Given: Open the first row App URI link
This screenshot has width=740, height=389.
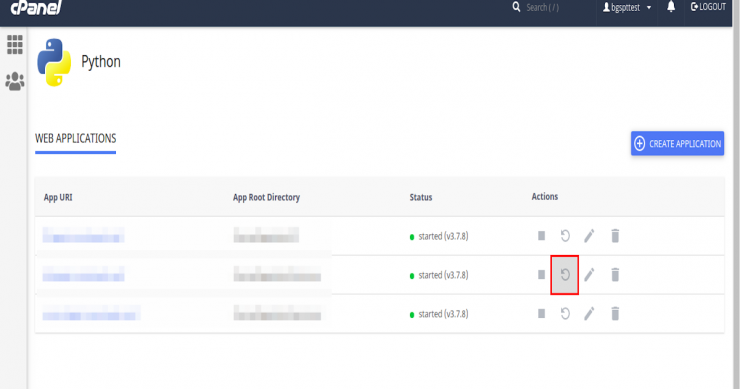Looking at the screenshot, I should [84, 235].
